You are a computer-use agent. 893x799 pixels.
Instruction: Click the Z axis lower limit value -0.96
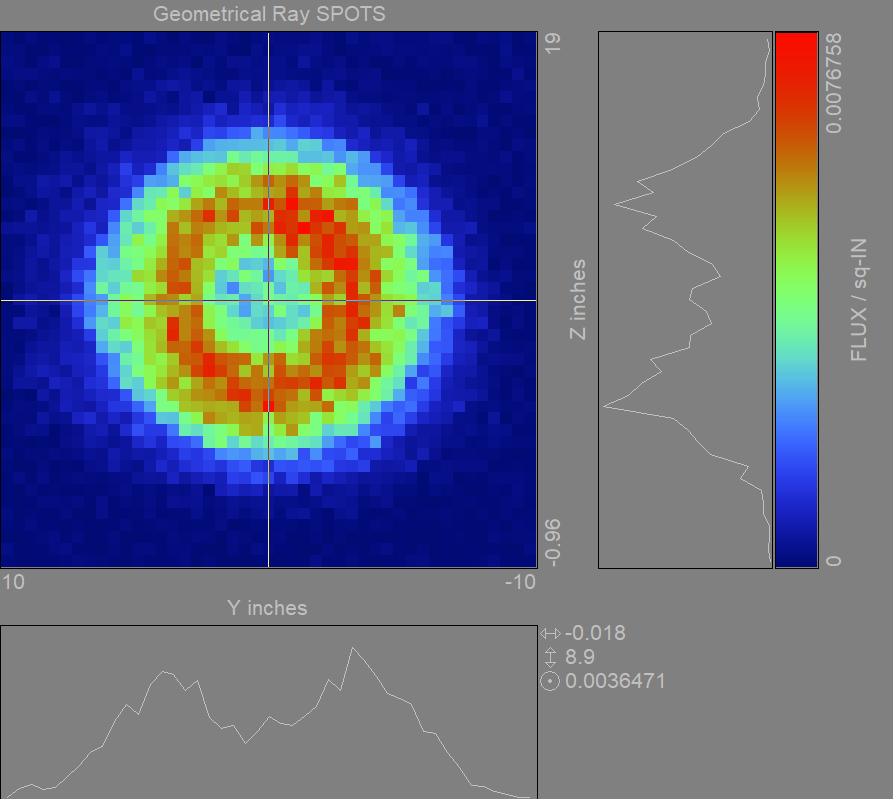pos(552,543)
